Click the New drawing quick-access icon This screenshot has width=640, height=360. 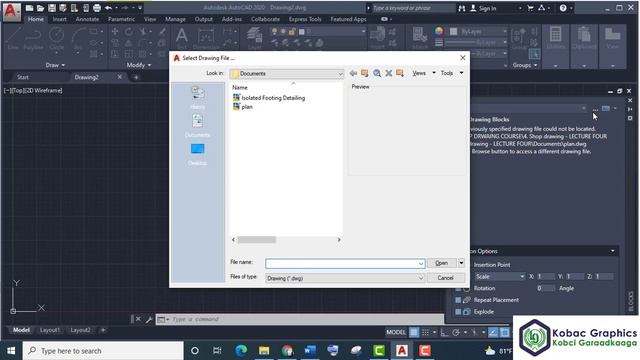click(29, 8)
